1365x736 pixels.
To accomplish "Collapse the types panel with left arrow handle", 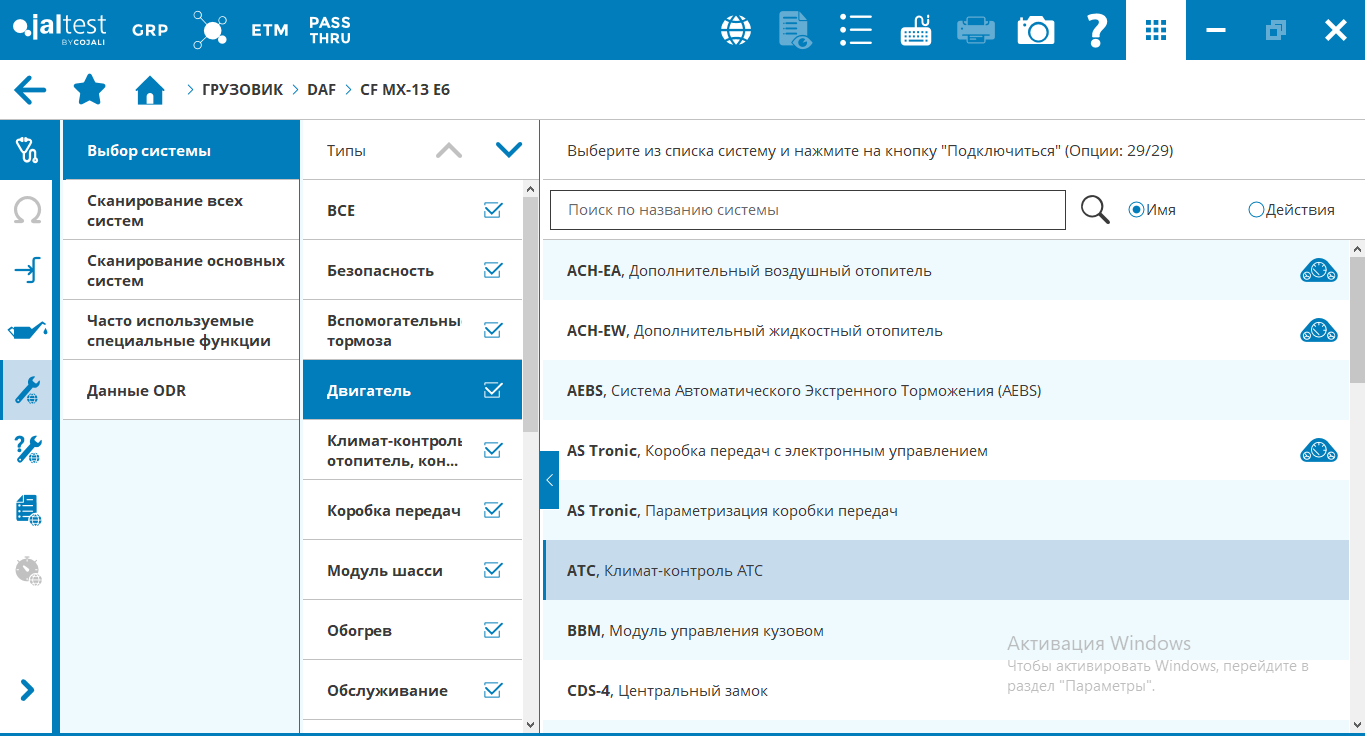I will 549,480.
